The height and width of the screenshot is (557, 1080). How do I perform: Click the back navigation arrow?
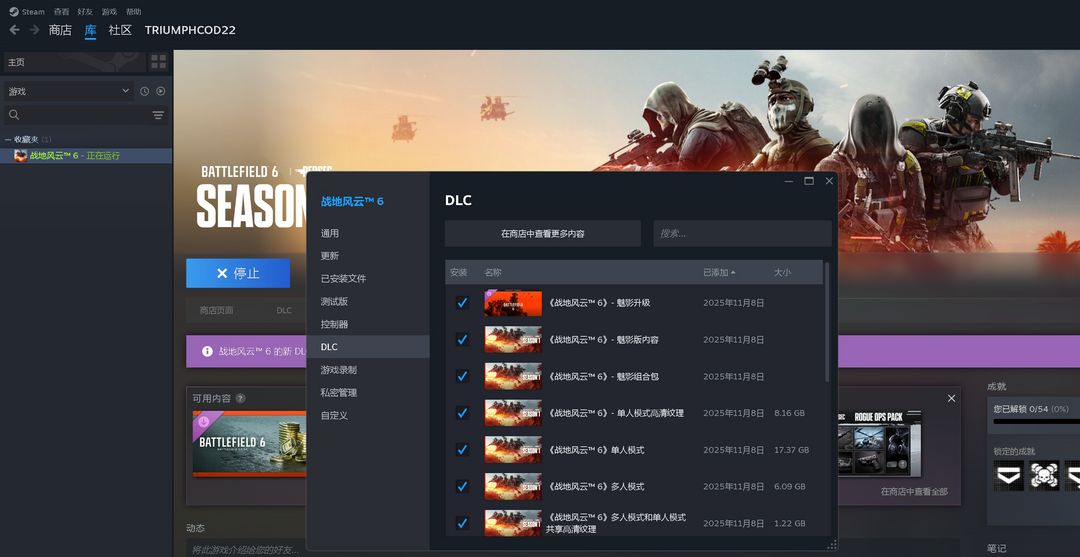pos(14,30)
